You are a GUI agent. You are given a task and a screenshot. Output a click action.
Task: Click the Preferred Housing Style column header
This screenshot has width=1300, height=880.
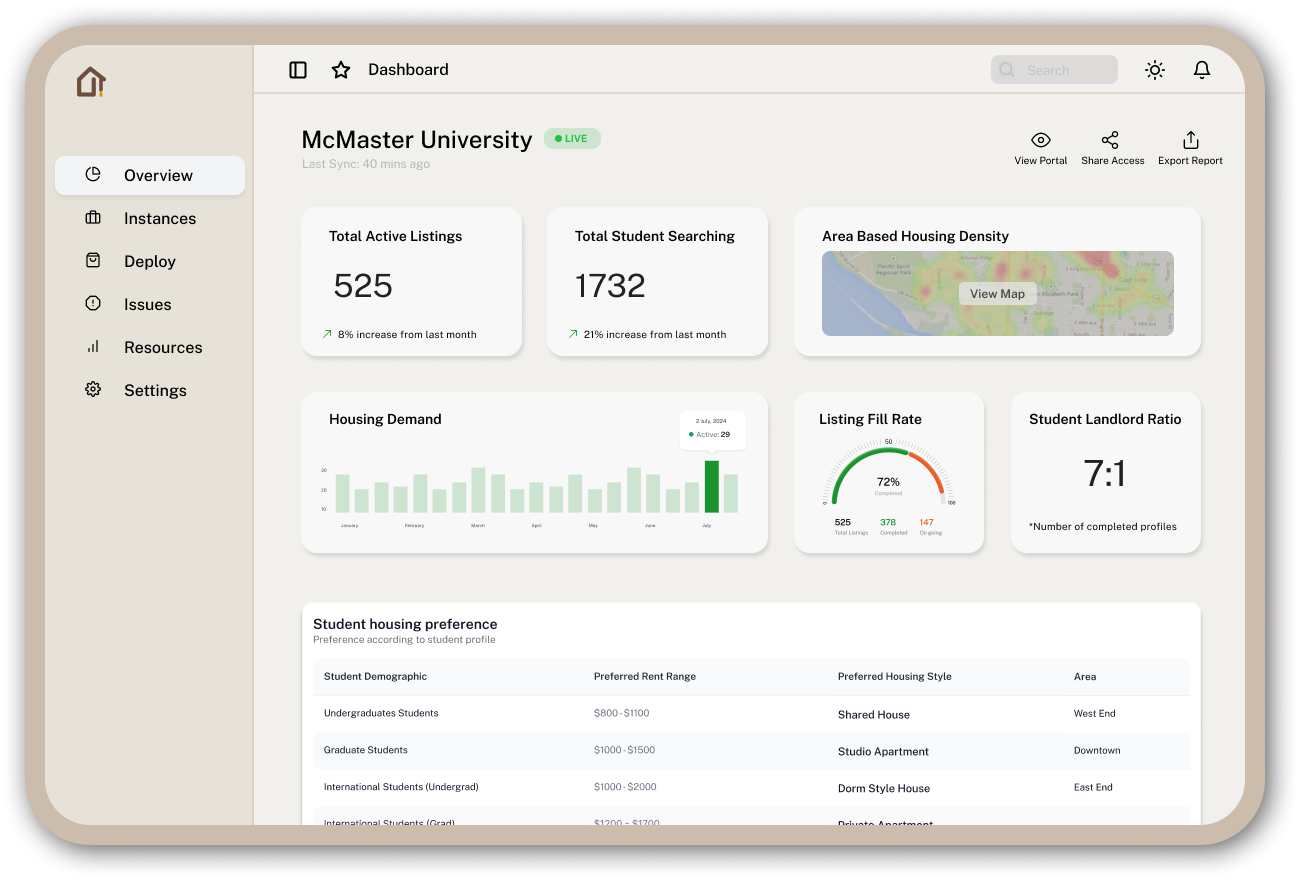pyautogui.click(x=895, y=677)
